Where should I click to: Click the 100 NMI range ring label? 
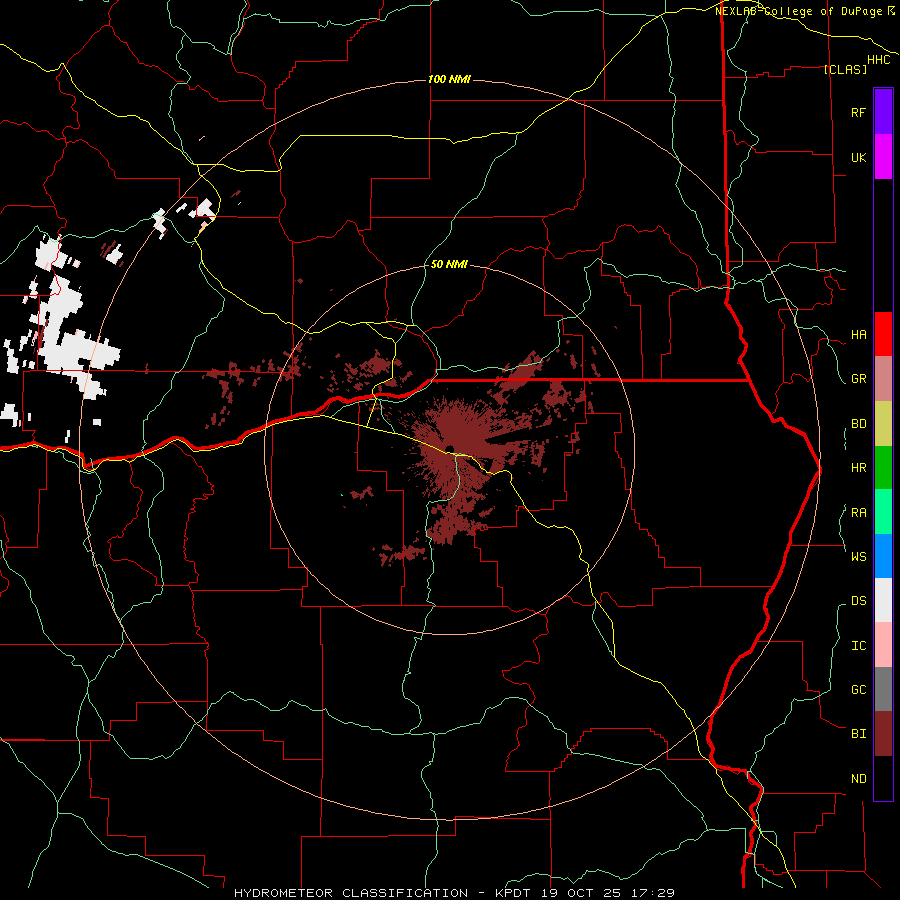click(x=449, y=79)
